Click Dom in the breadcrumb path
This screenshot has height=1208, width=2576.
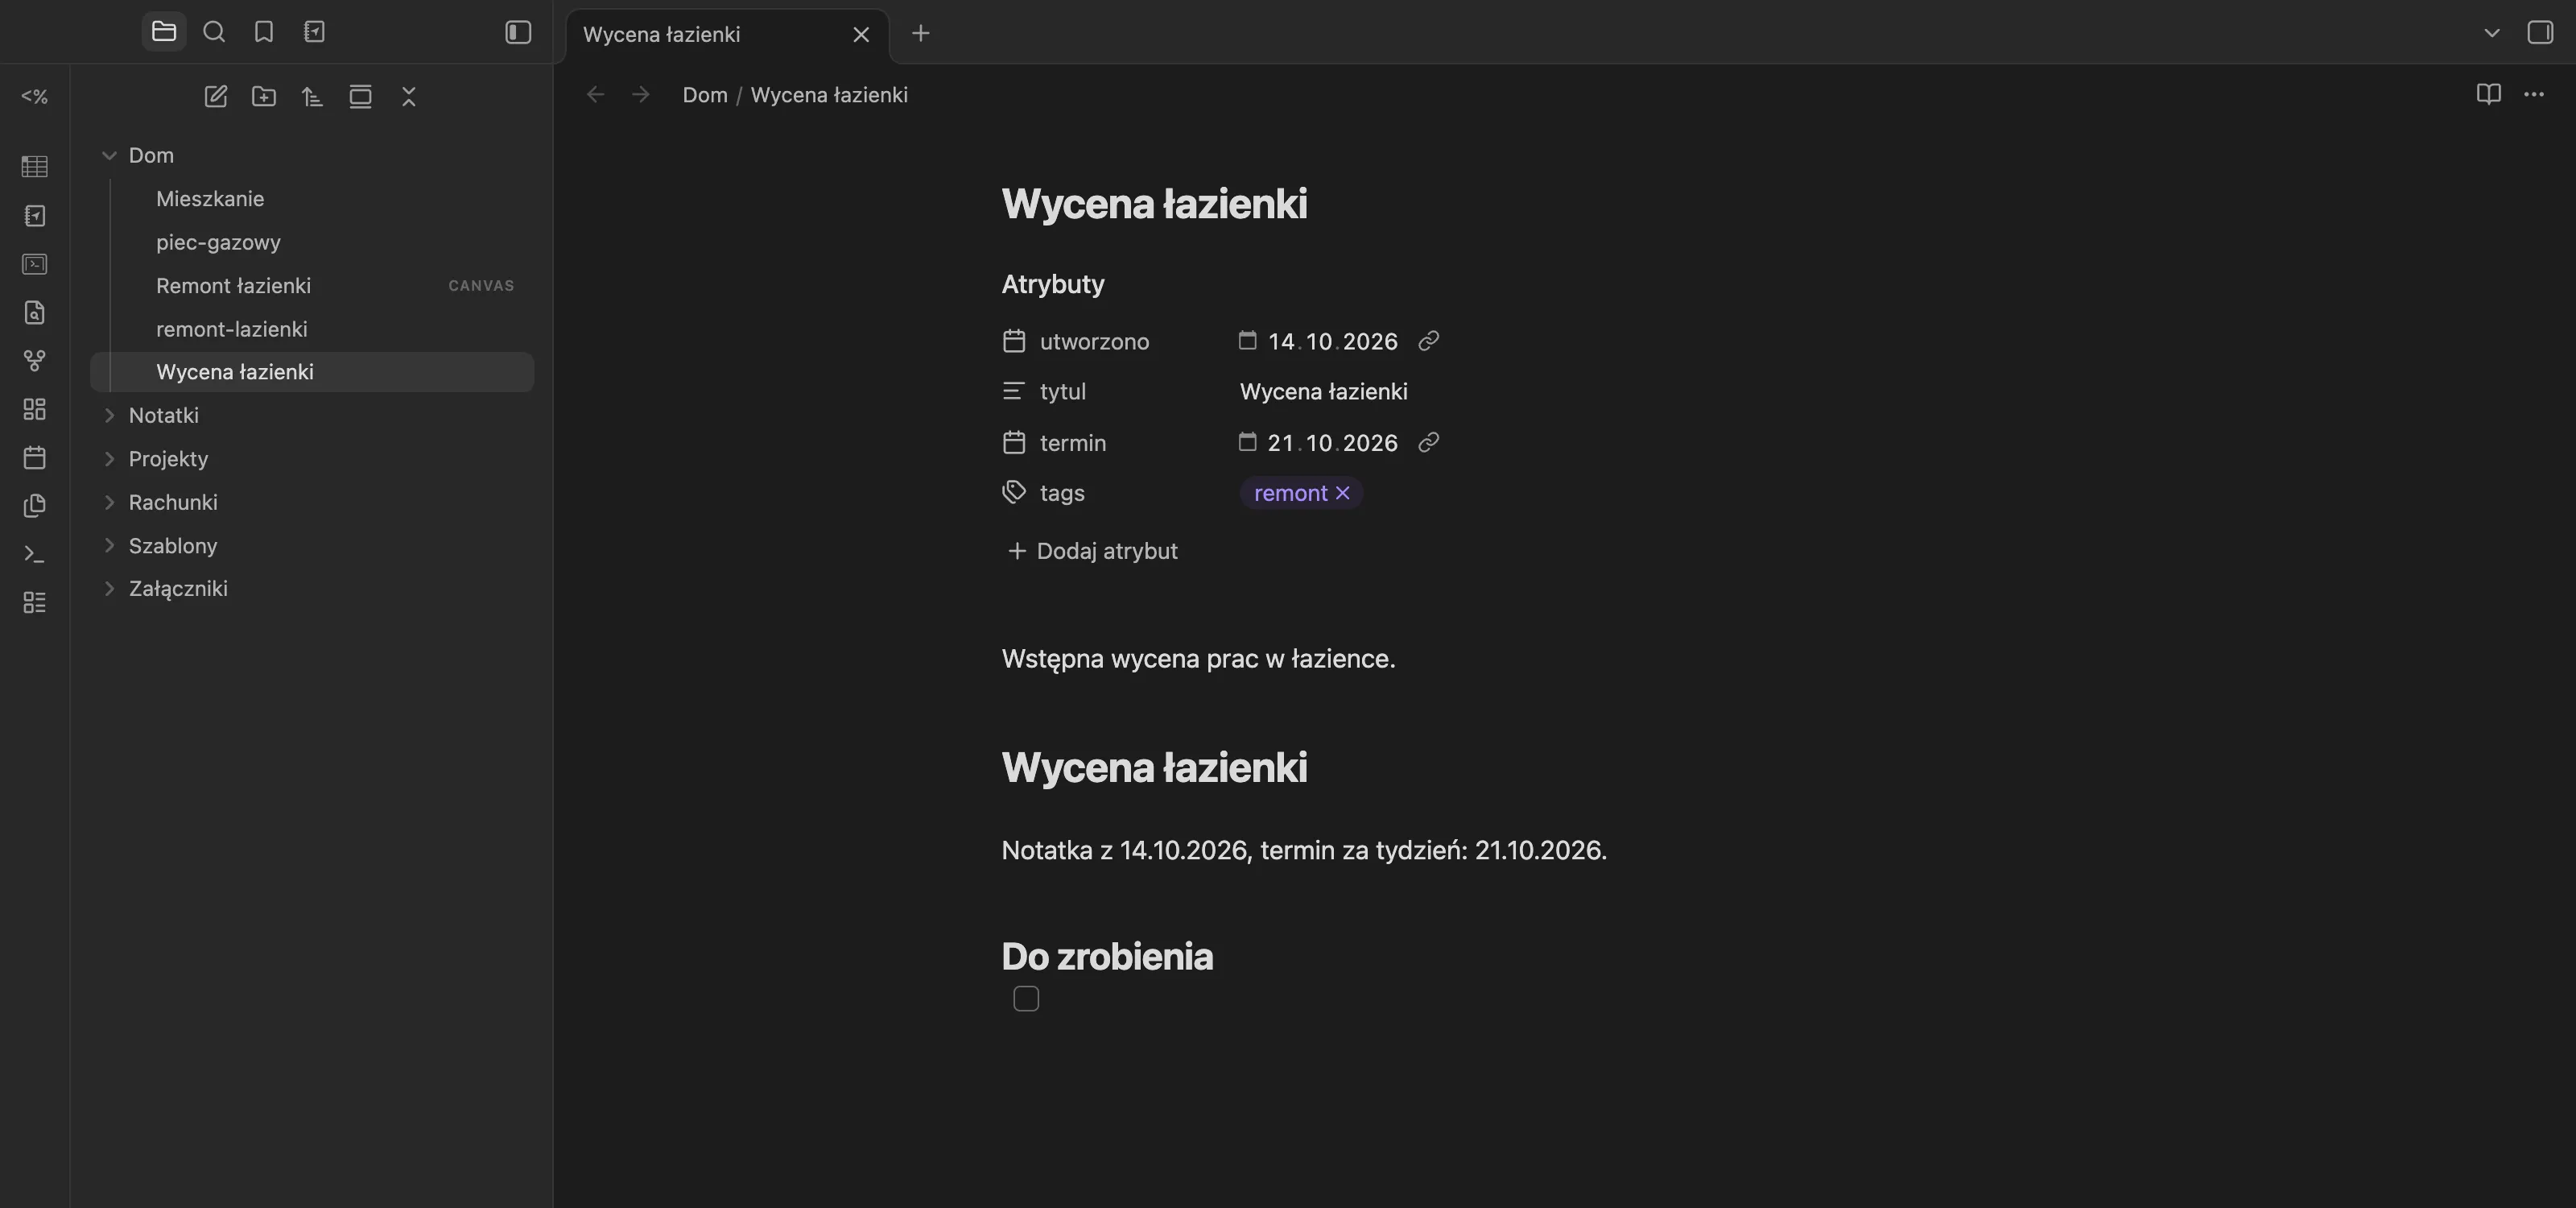(x=705, y=95)
